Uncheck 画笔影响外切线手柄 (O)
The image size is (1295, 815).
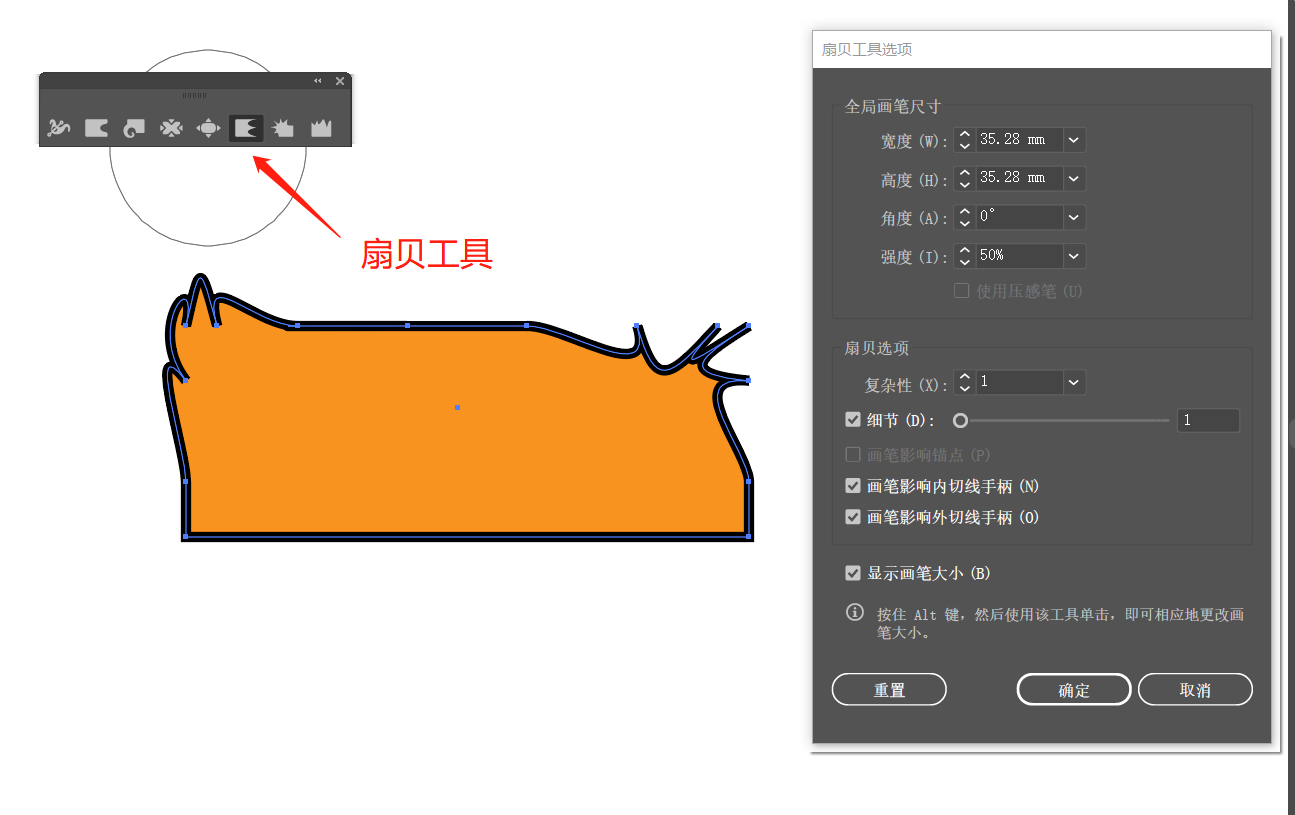pyautogui.click(x=853, y=517)
